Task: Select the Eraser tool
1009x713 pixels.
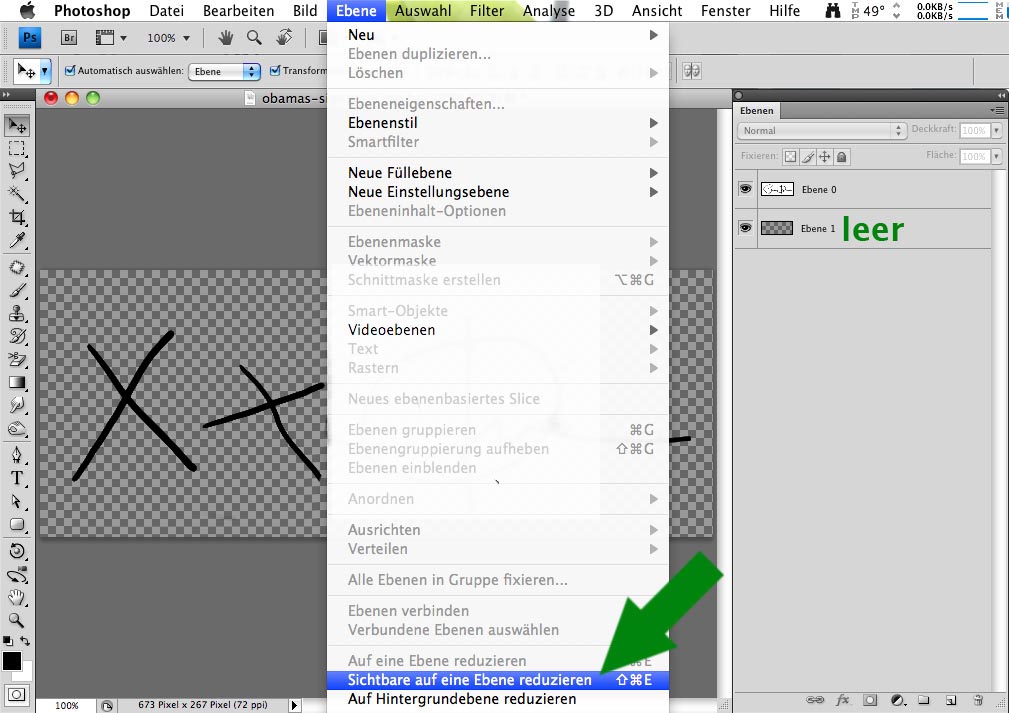Action: tap(17, 359)
